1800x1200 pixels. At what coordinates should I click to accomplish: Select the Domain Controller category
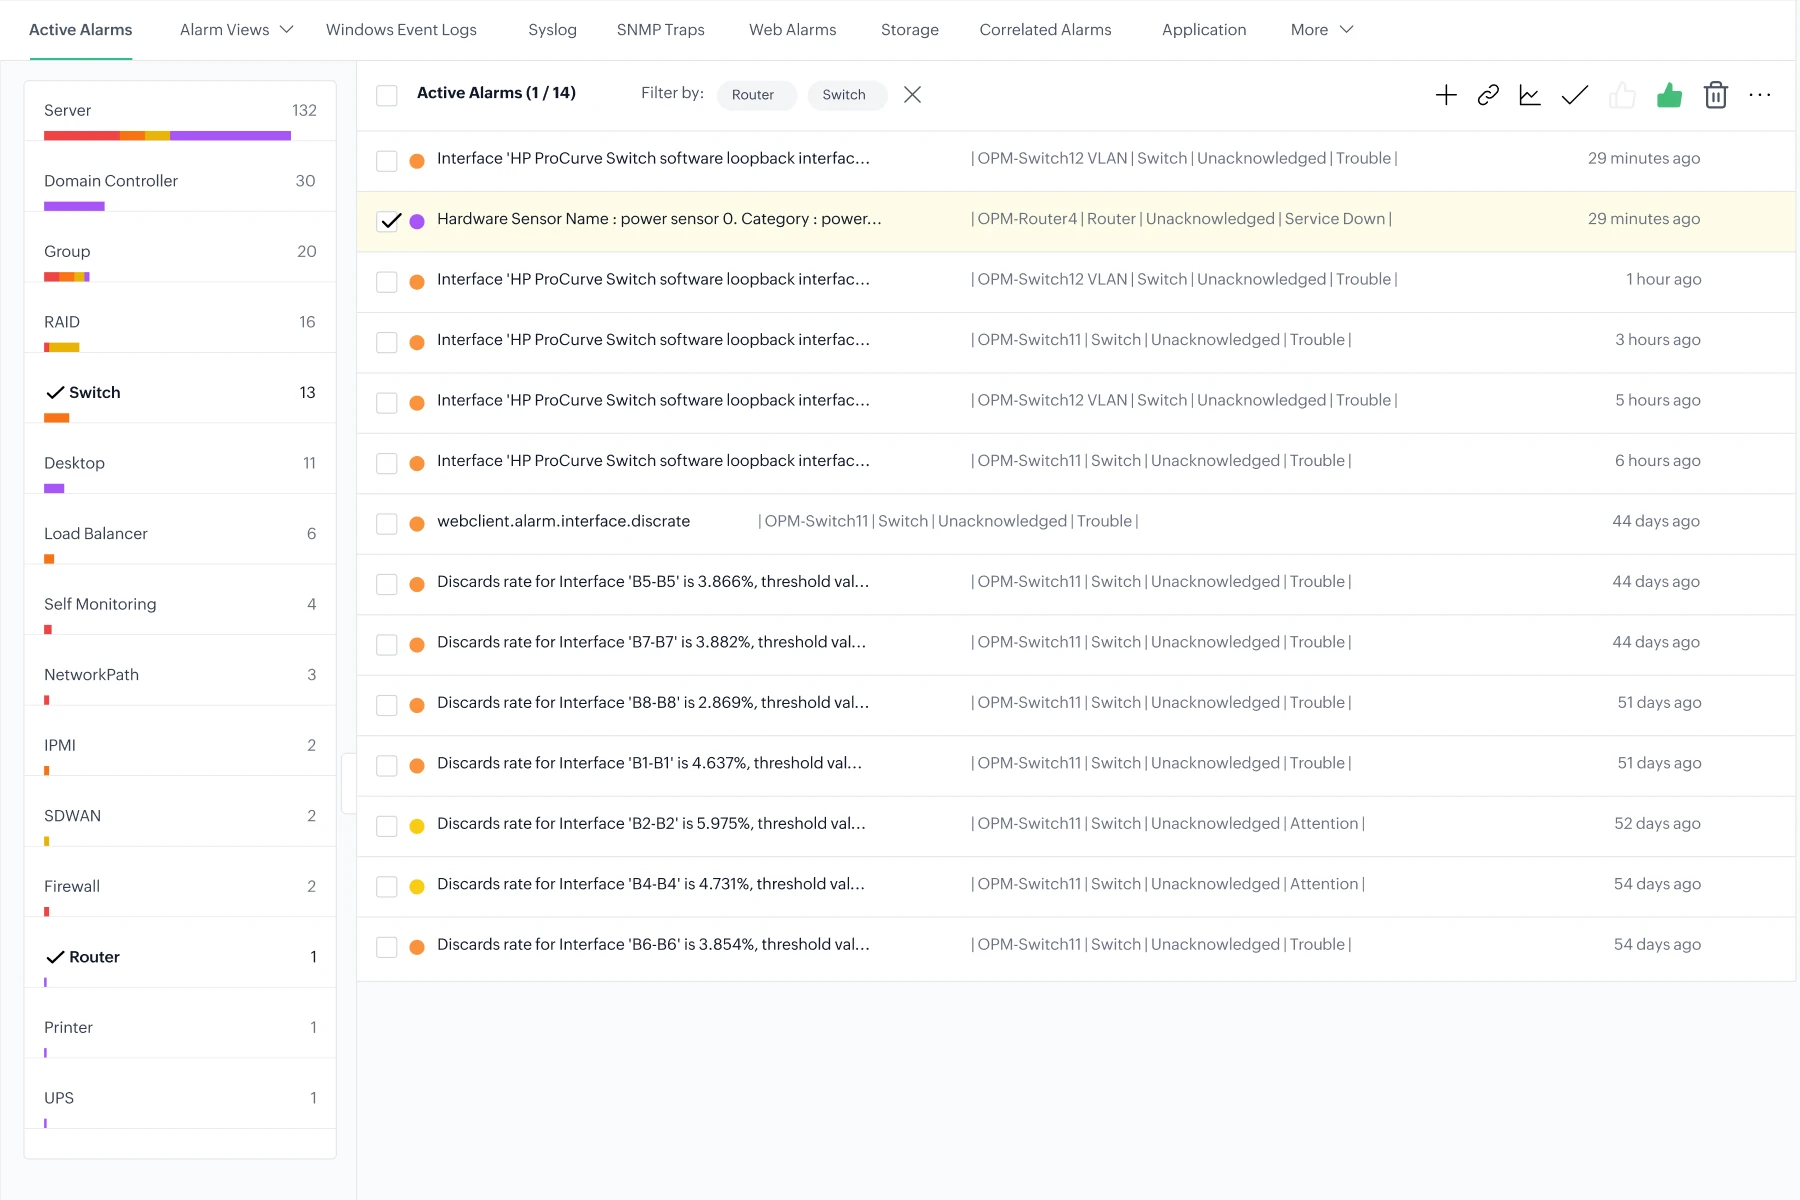pos(180,181)
